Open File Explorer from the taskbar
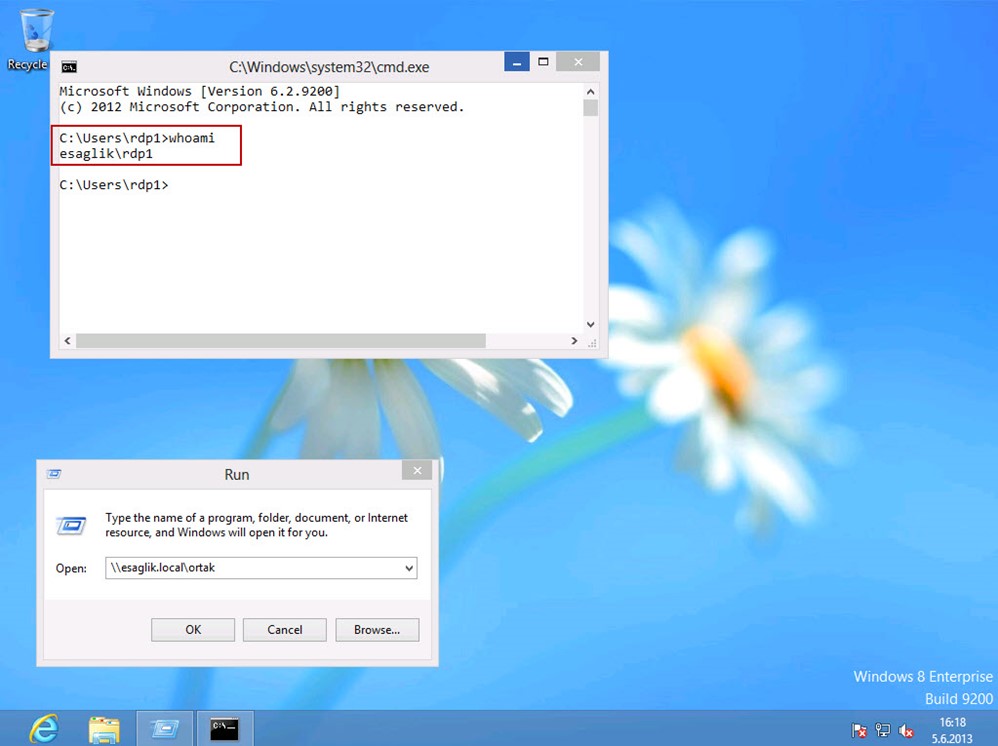The image size is (998, 746). tap(104, 729)
